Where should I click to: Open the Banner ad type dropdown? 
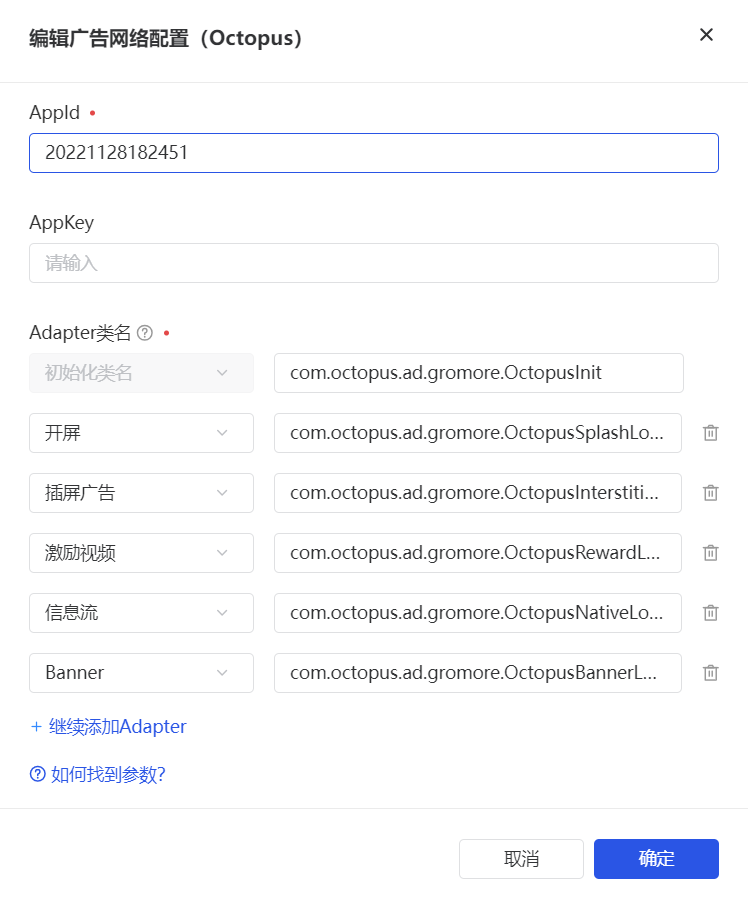click(141, 673)
